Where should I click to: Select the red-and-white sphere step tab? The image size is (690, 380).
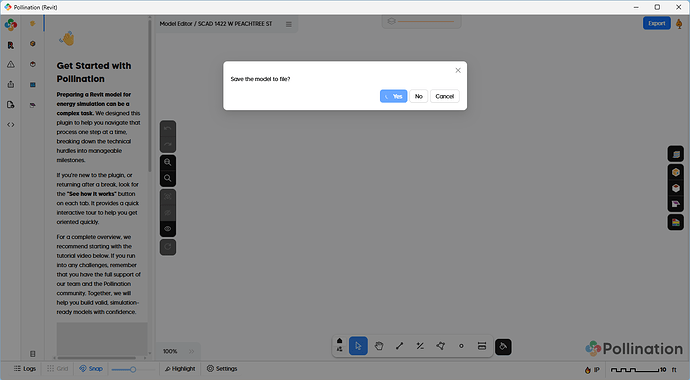33,64
